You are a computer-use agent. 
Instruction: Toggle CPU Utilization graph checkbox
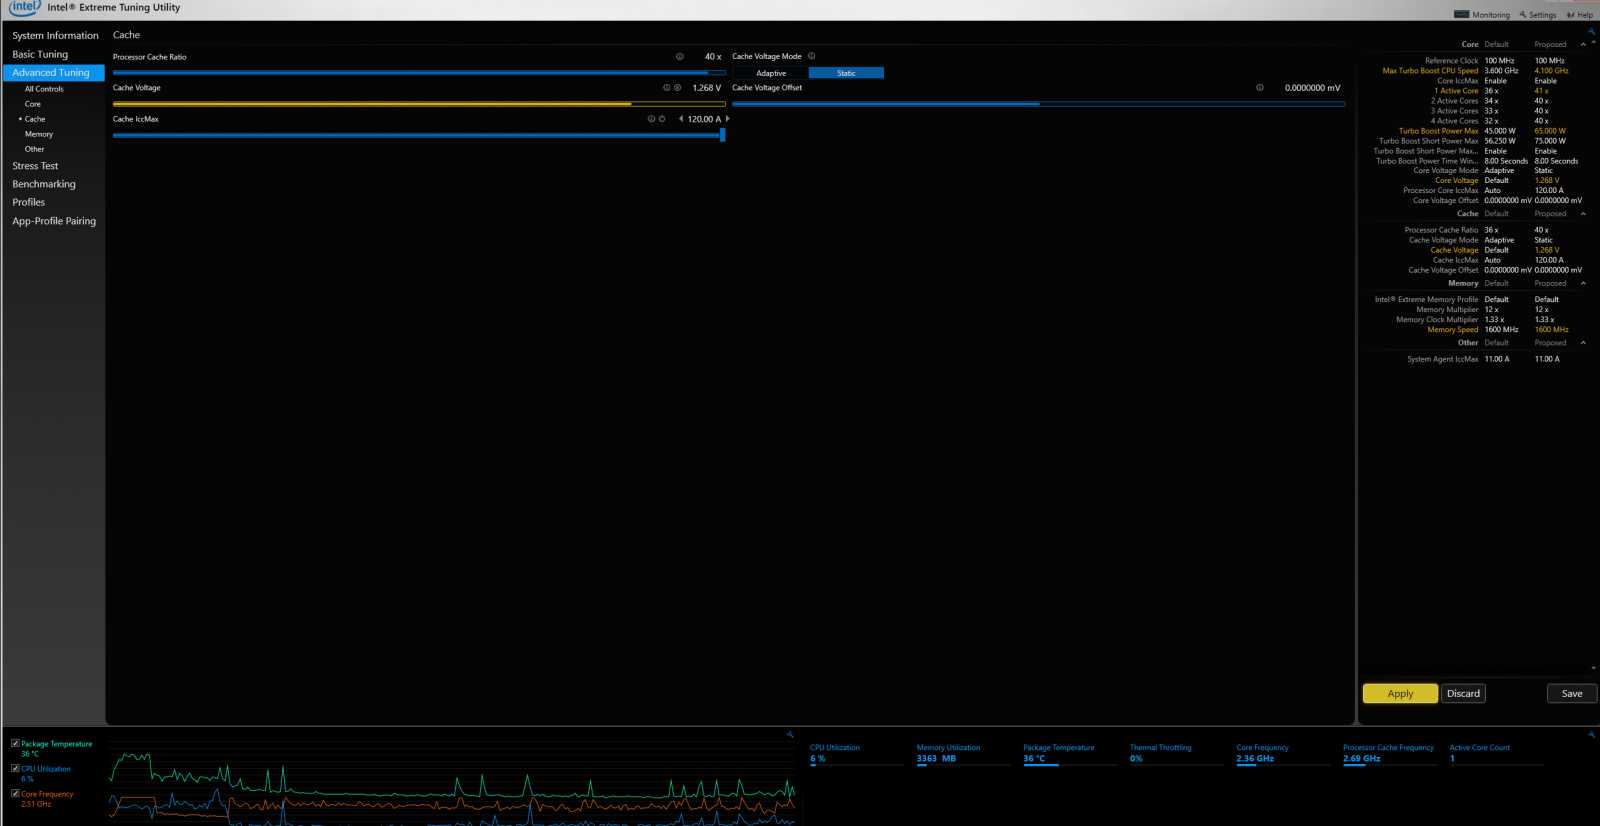(15, 769)
